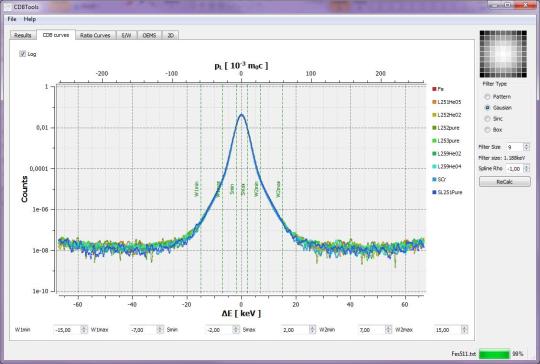Click the Fes511.txt status label
The height and width of the screenshot is (364, 540).
coord(464,354)
